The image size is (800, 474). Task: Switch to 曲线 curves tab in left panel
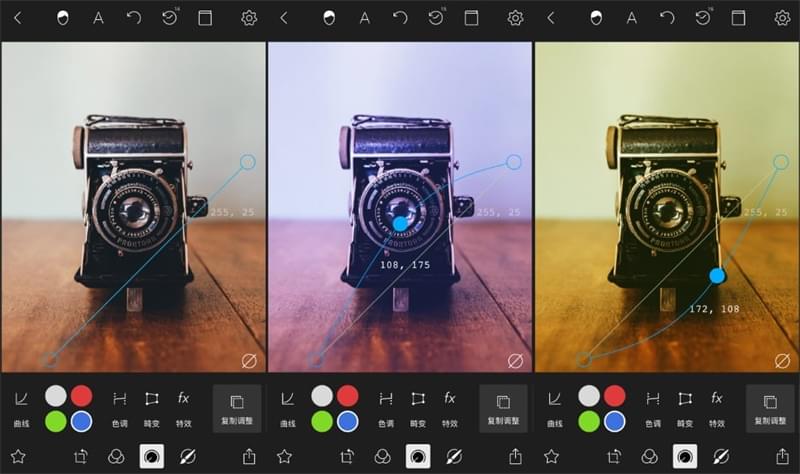22,406
